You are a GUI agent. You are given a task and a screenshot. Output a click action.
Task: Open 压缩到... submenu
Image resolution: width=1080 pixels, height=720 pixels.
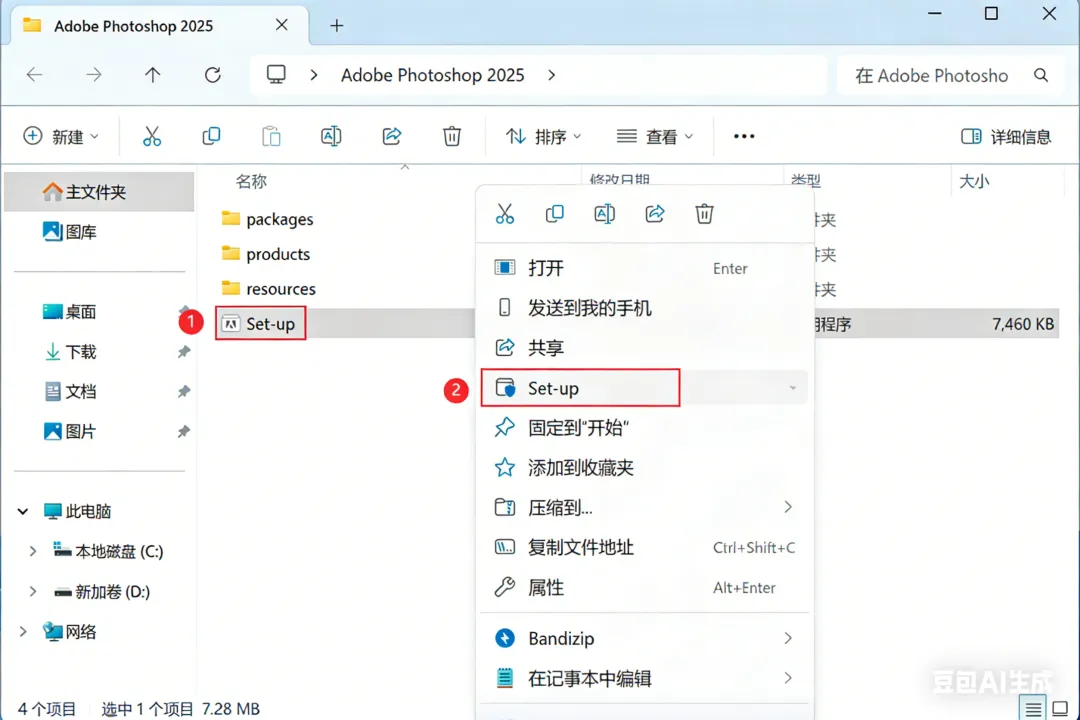click(x=644, y=508)
